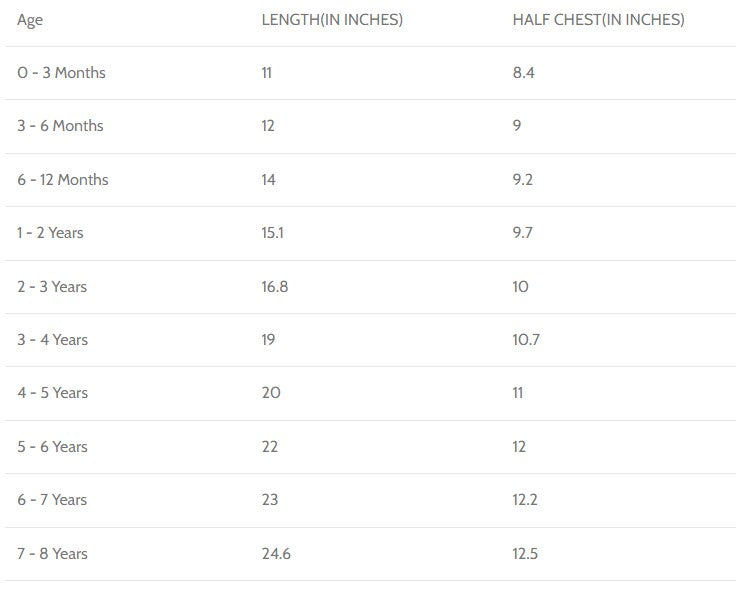
Task: Click the 2 - 3 Years age label
Action: [52, 287]
